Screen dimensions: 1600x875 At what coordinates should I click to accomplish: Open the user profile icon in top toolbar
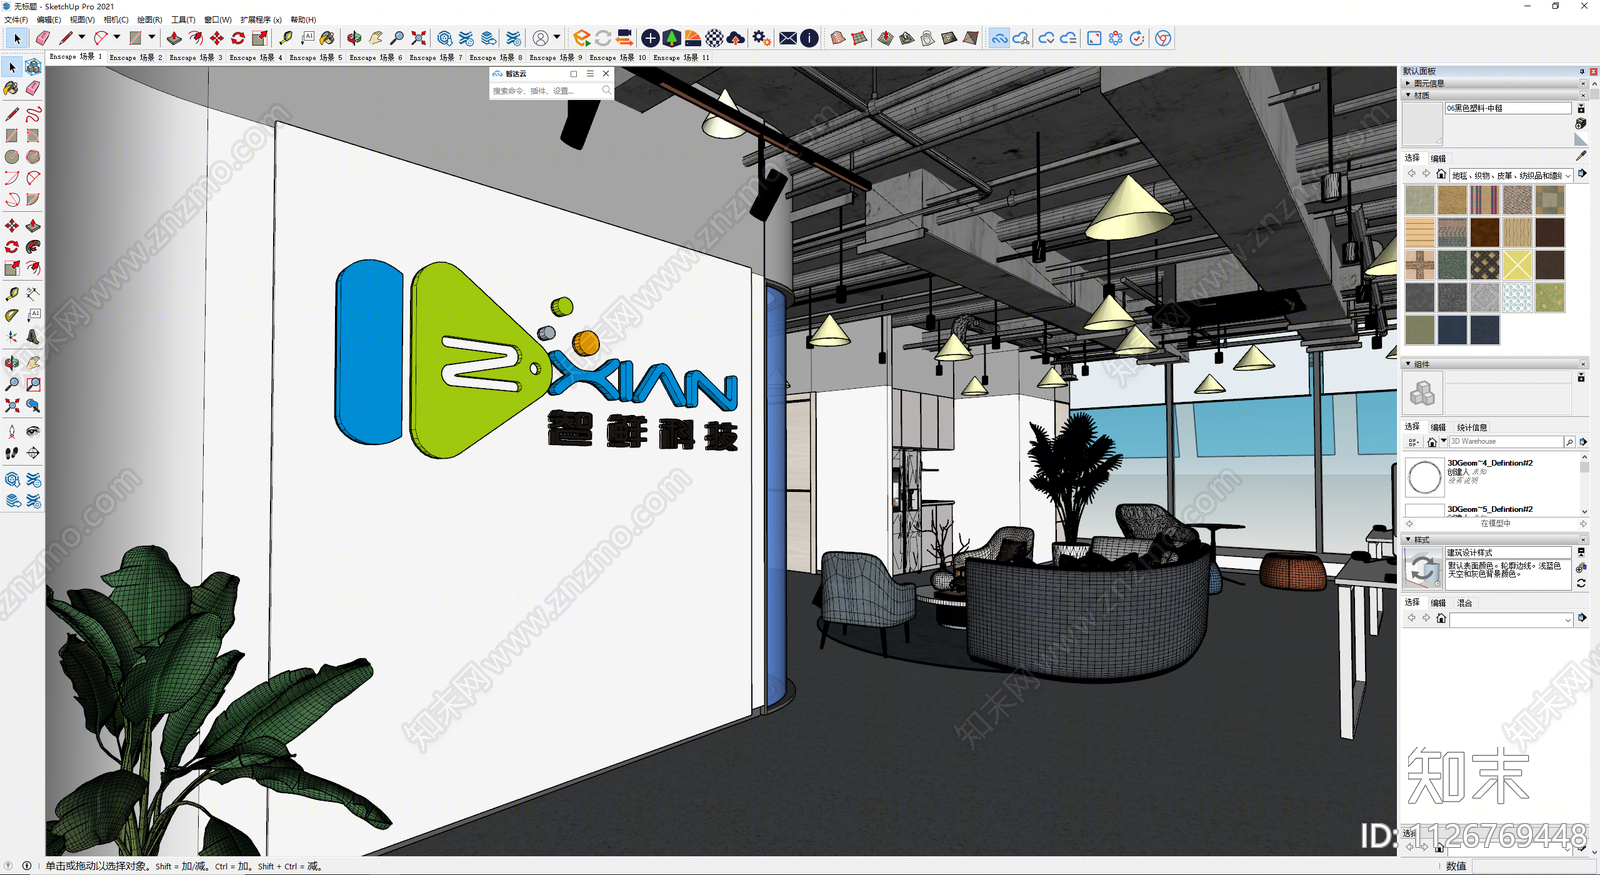tap(541, 38)
